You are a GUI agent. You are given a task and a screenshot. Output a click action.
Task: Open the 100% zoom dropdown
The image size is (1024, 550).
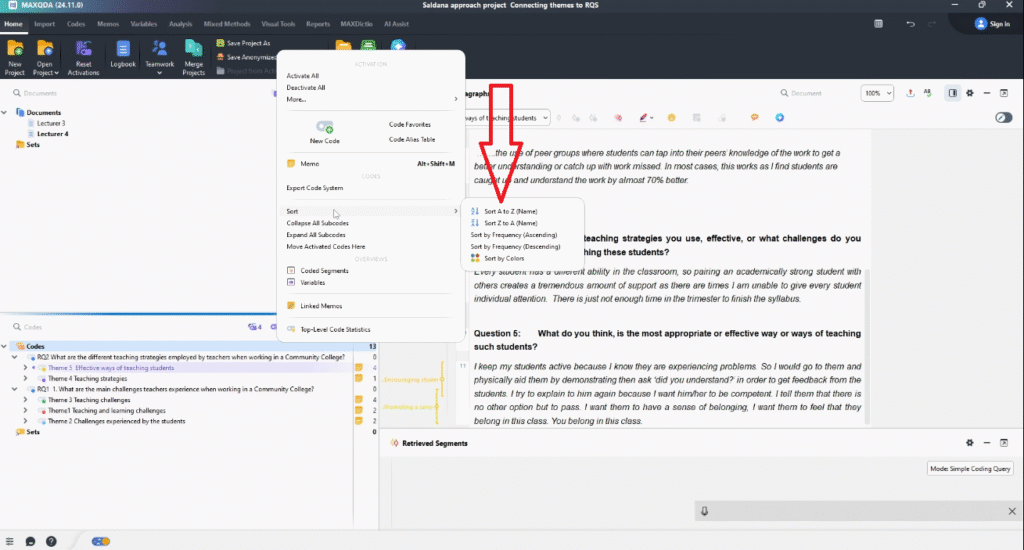877,93
